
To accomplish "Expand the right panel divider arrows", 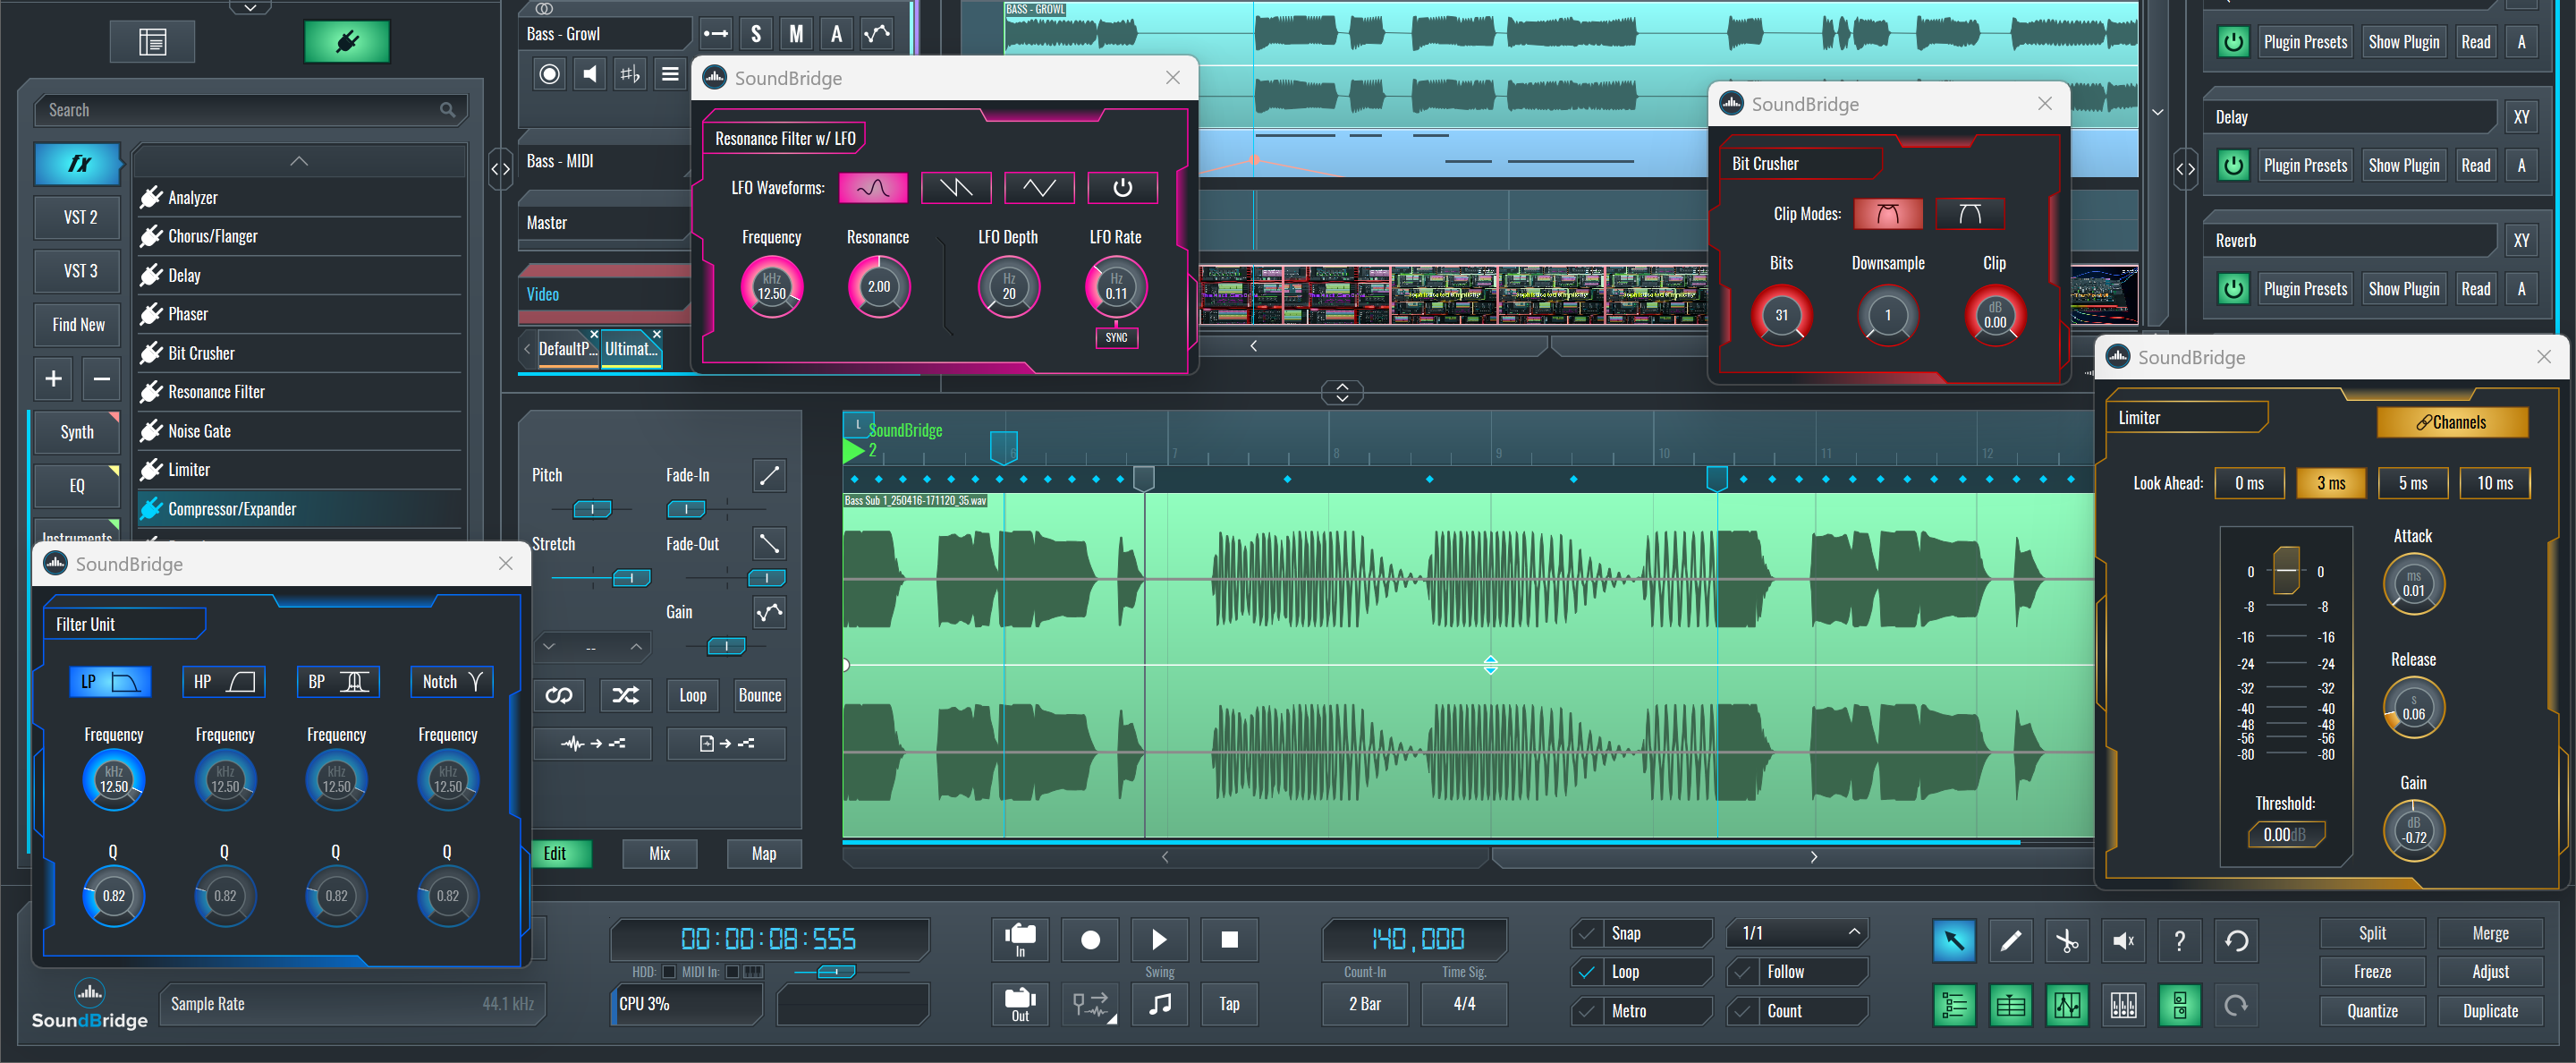I will click(2186, 169).
